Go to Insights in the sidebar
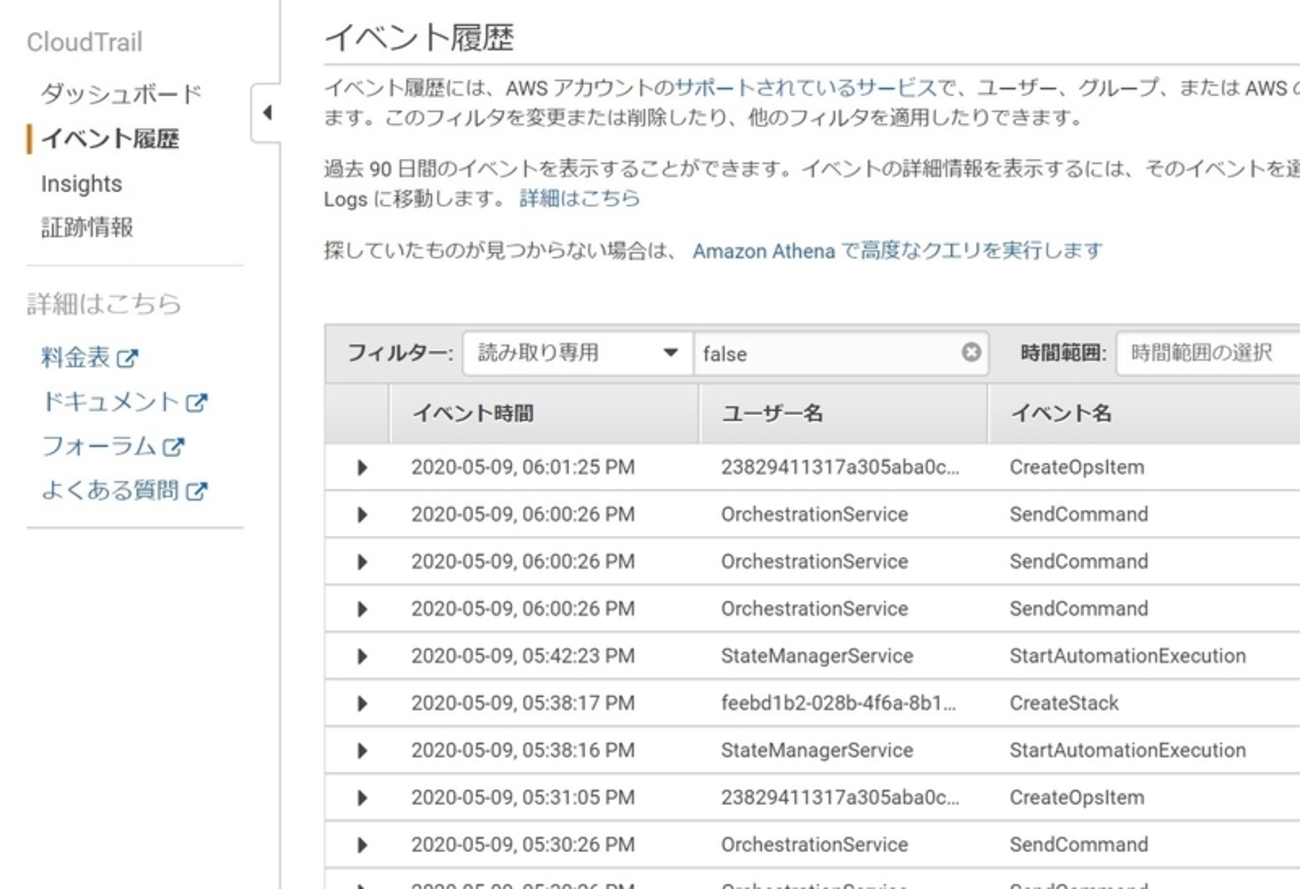 (x=81, y=184)
